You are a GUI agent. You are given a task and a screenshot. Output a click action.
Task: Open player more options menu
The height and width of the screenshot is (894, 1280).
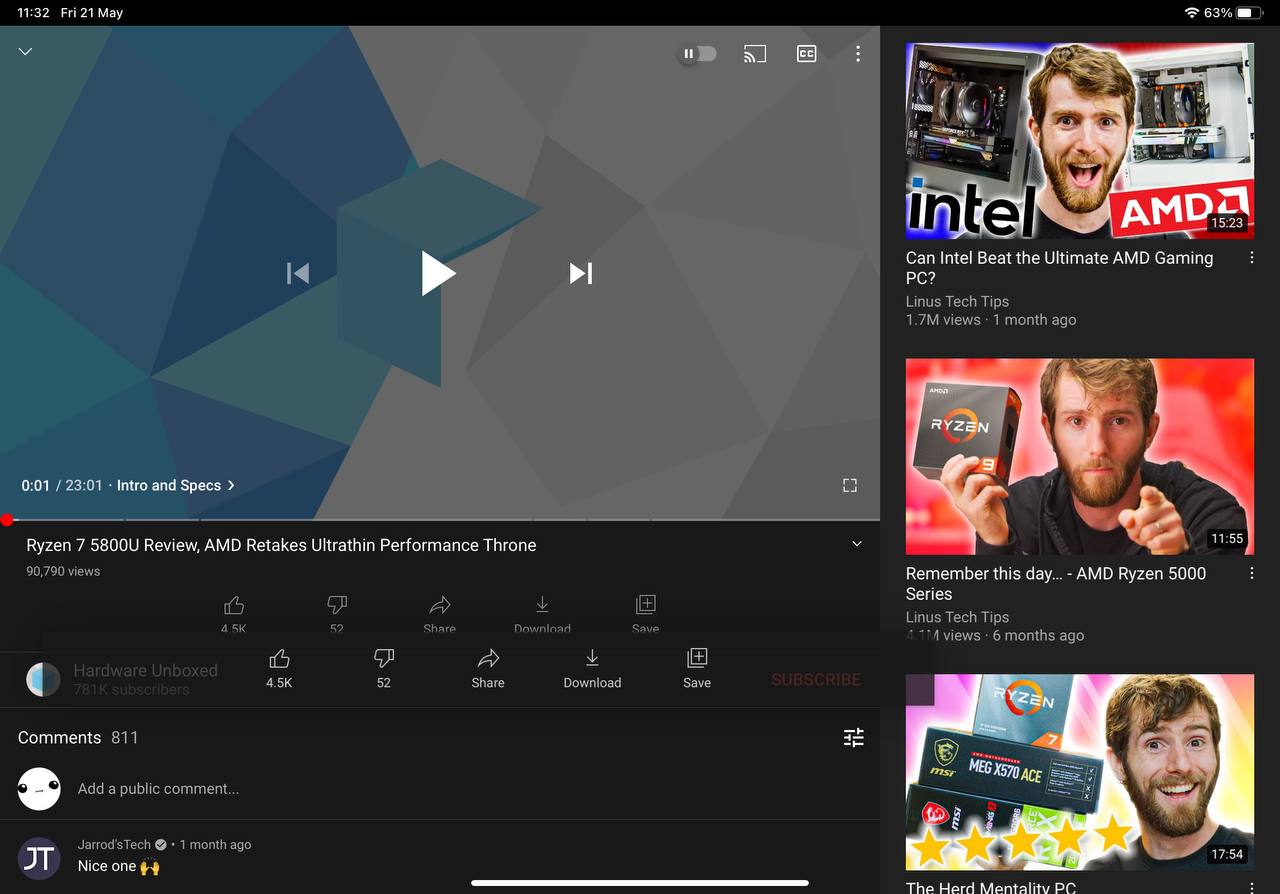(x=858, y=54)
